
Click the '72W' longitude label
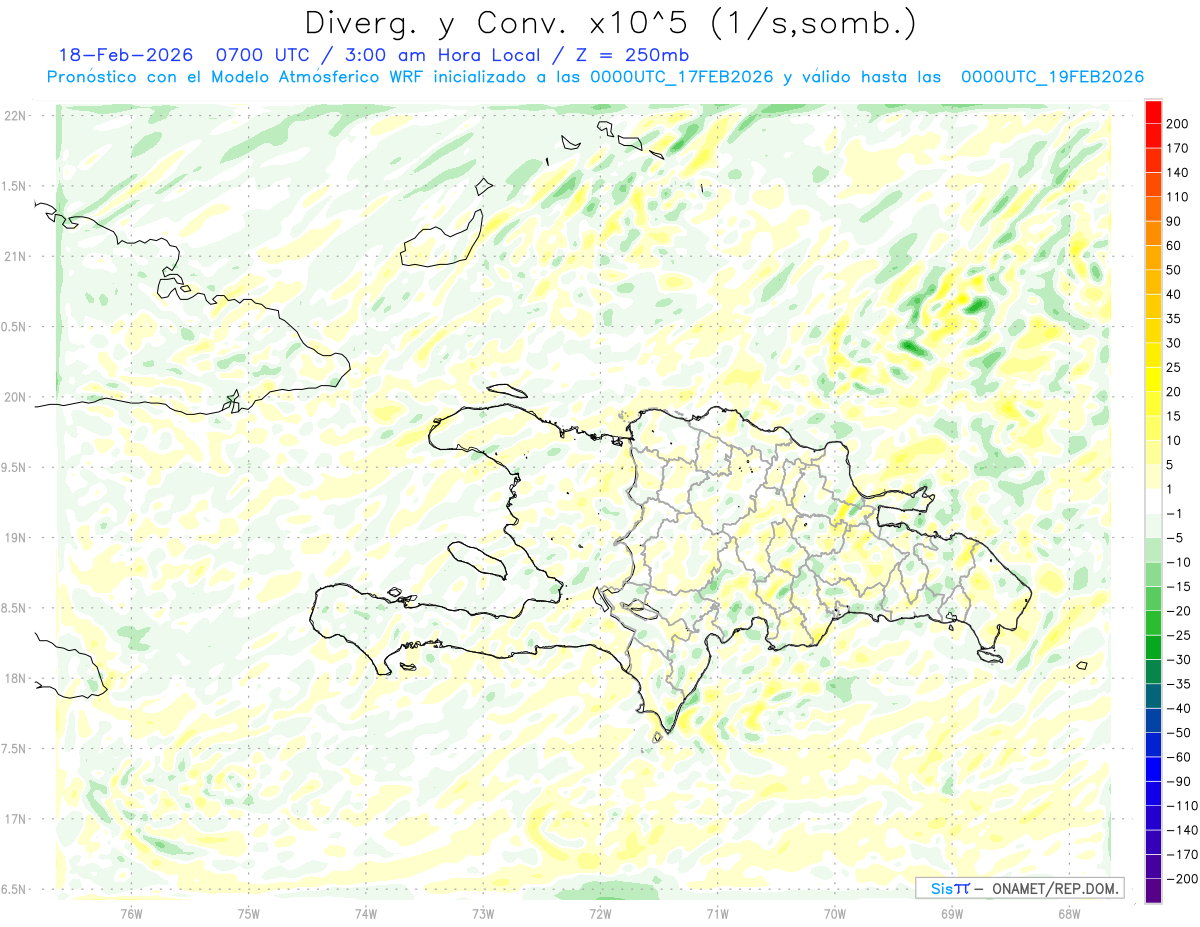[x=600, y=913]
